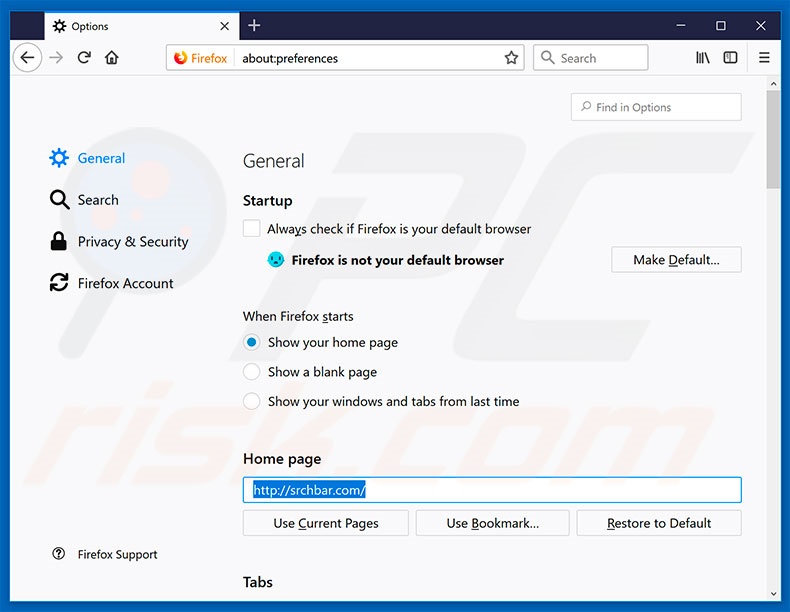Toggle the sidebars icon
Image resolution: width=790 pixels, height=612 pixels.
[730, 57]
